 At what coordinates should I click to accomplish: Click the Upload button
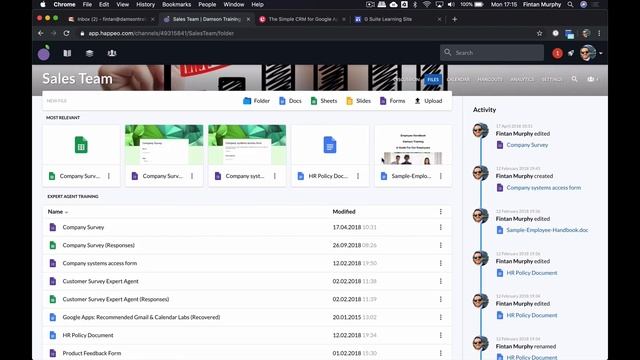tap(428, 101)
